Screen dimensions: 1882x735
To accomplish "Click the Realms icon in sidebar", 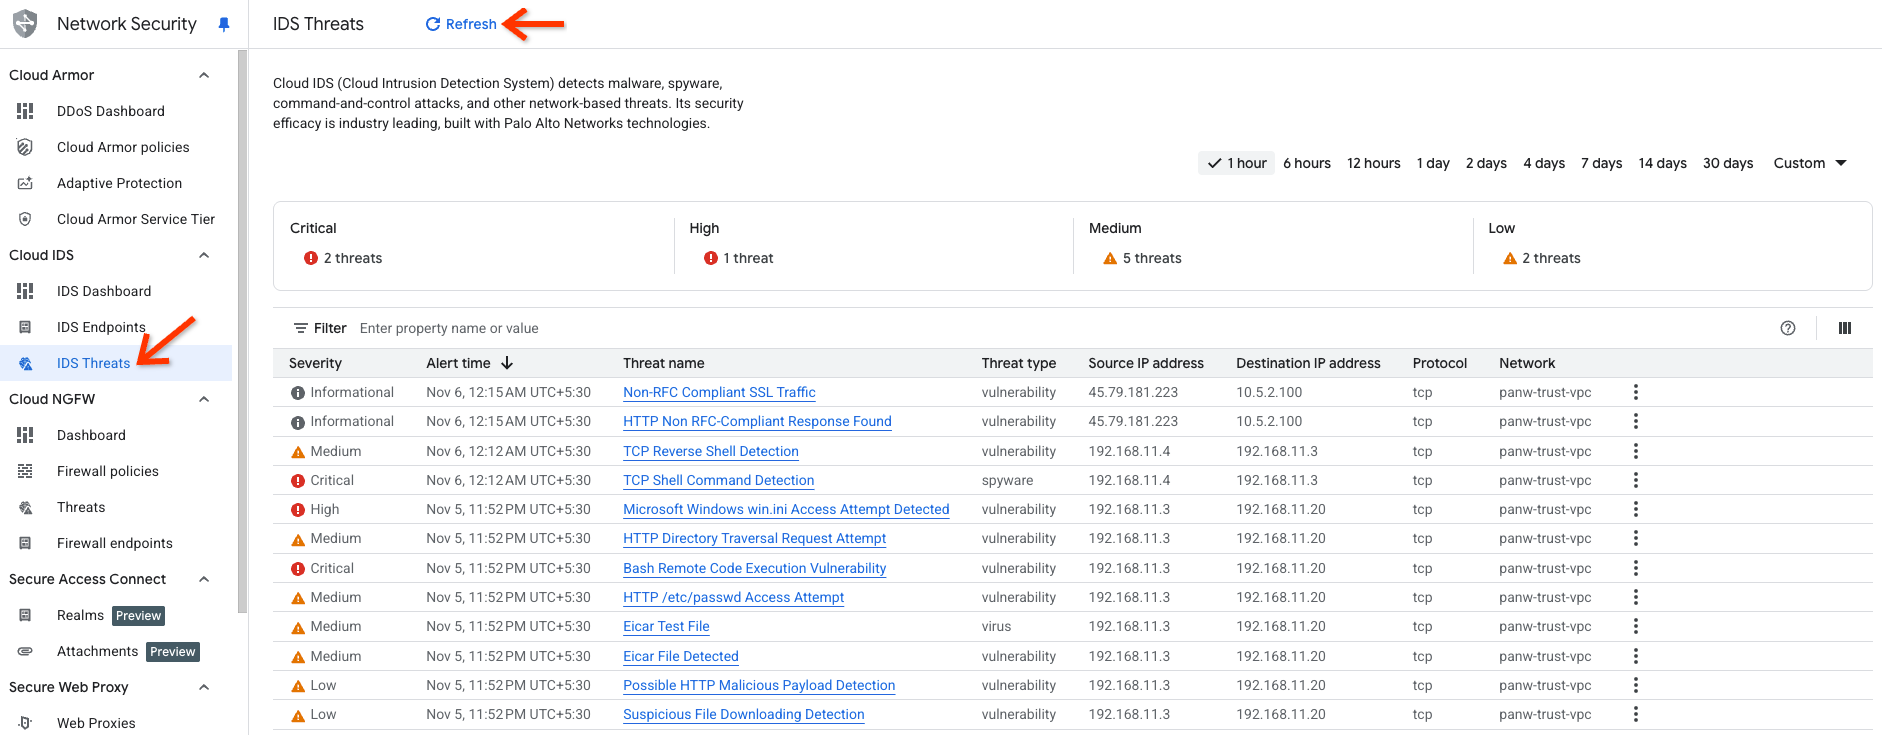I will [x=25, y=615].
